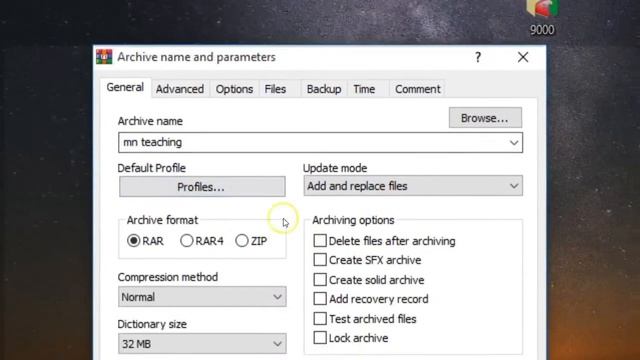Open the Advanced tab
The image size is (640, 360).
point(180,89)
